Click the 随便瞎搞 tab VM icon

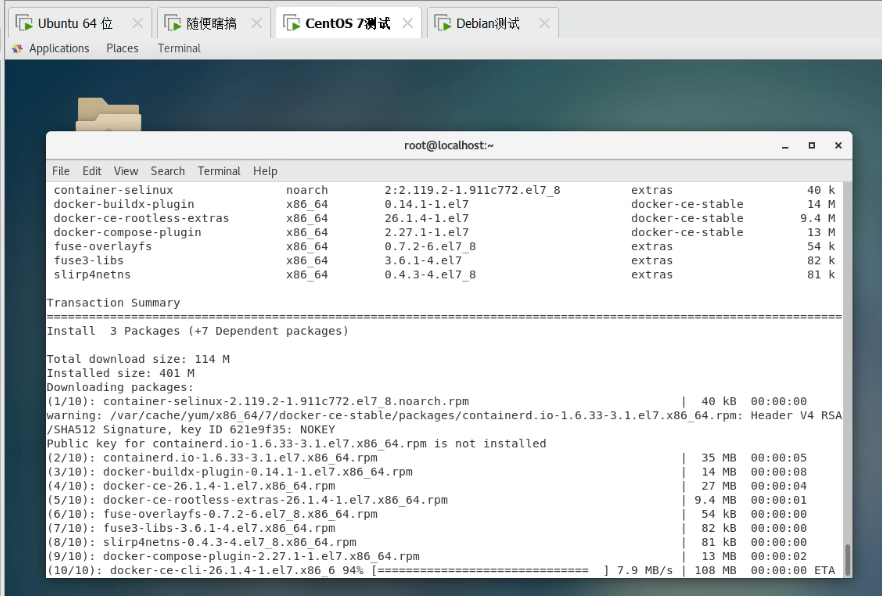(x=173, y=23)
